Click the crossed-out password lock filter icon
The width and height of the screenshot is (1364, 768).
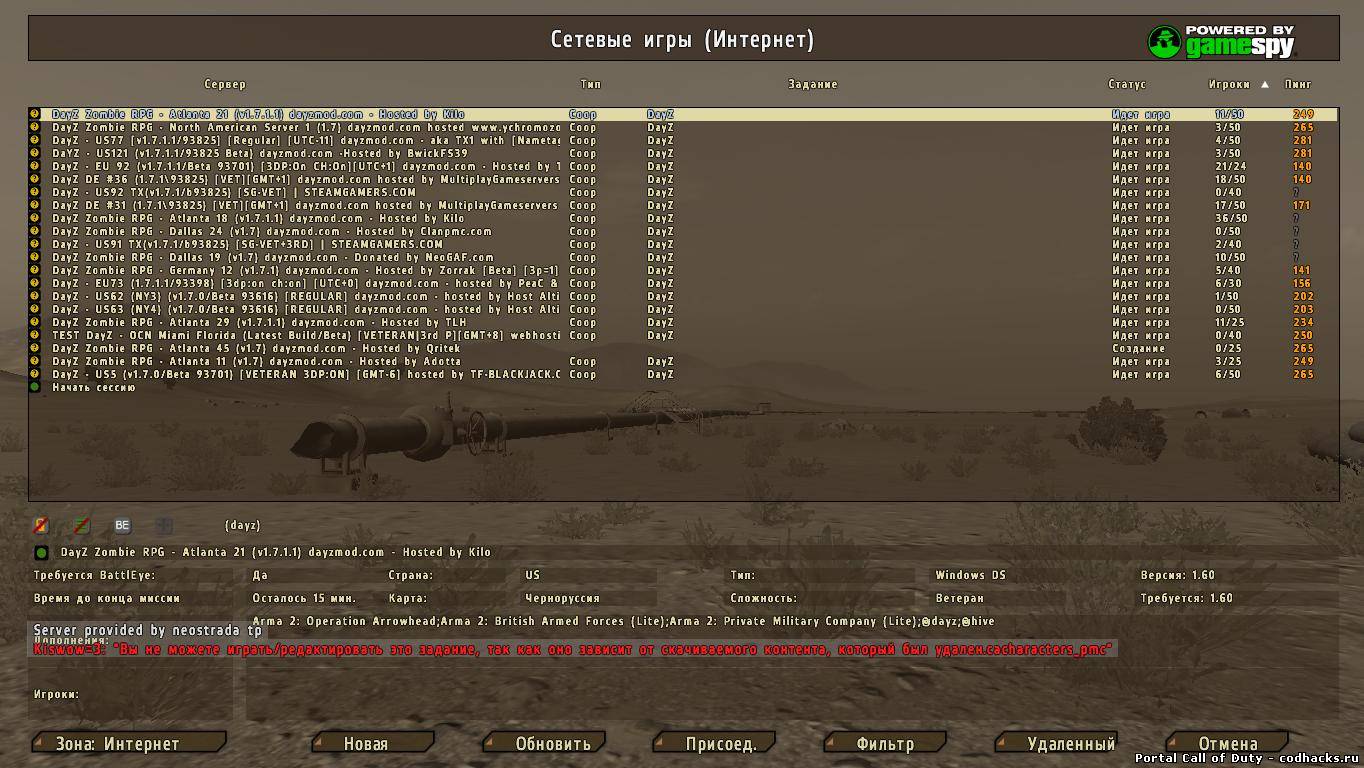point(41,525)
